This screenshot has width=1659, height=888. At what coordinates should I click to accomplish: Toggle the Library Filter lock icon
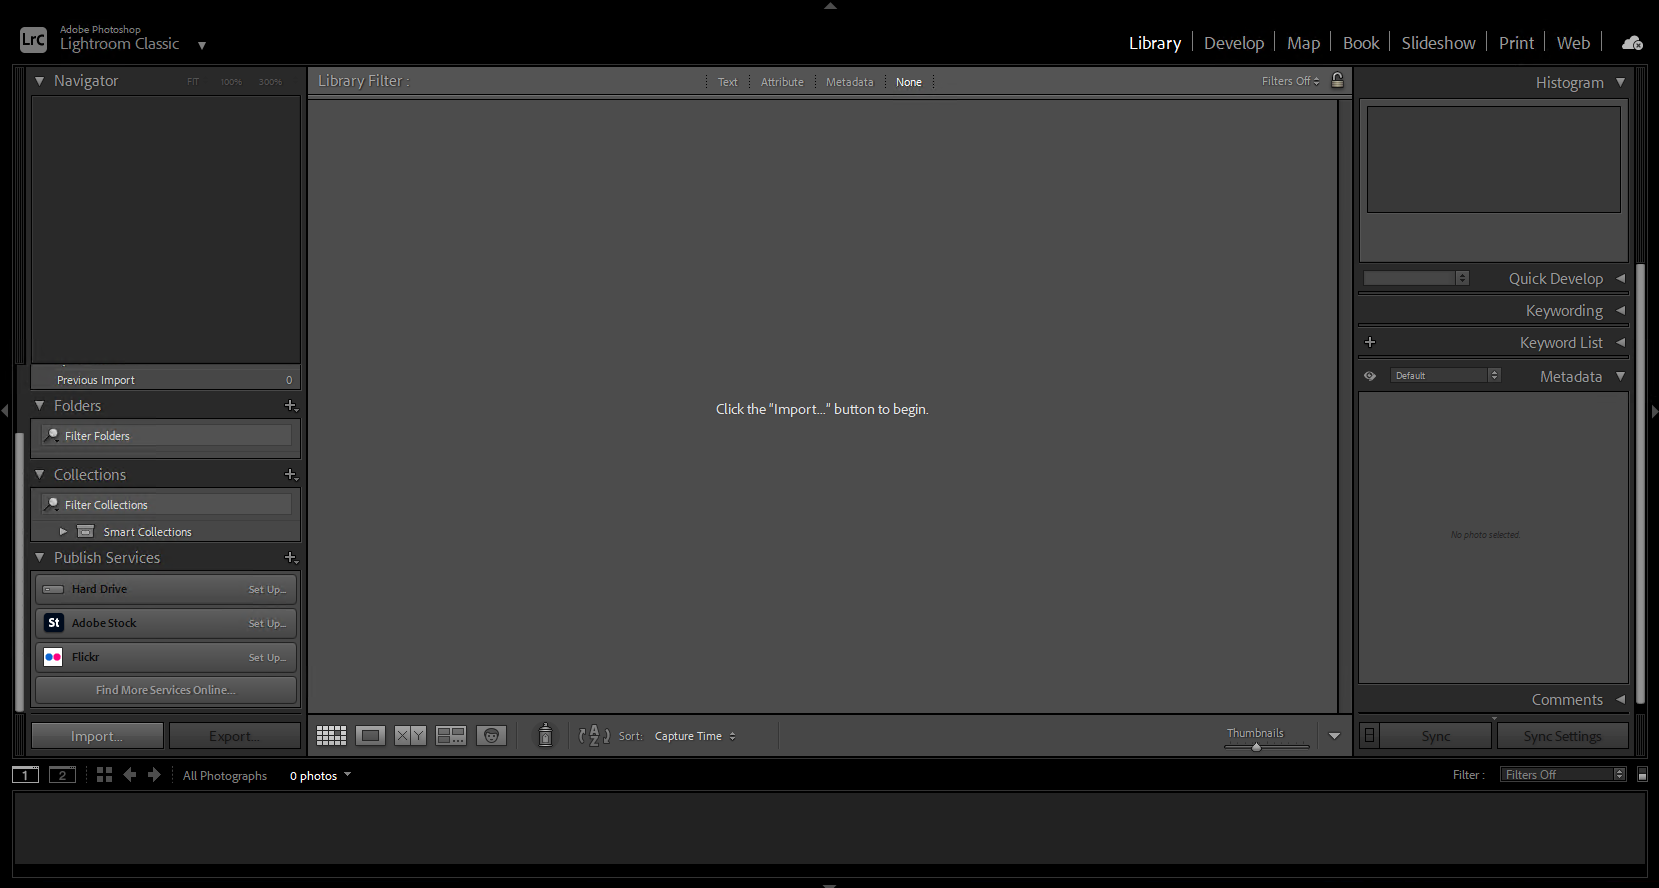point(1337,81)
